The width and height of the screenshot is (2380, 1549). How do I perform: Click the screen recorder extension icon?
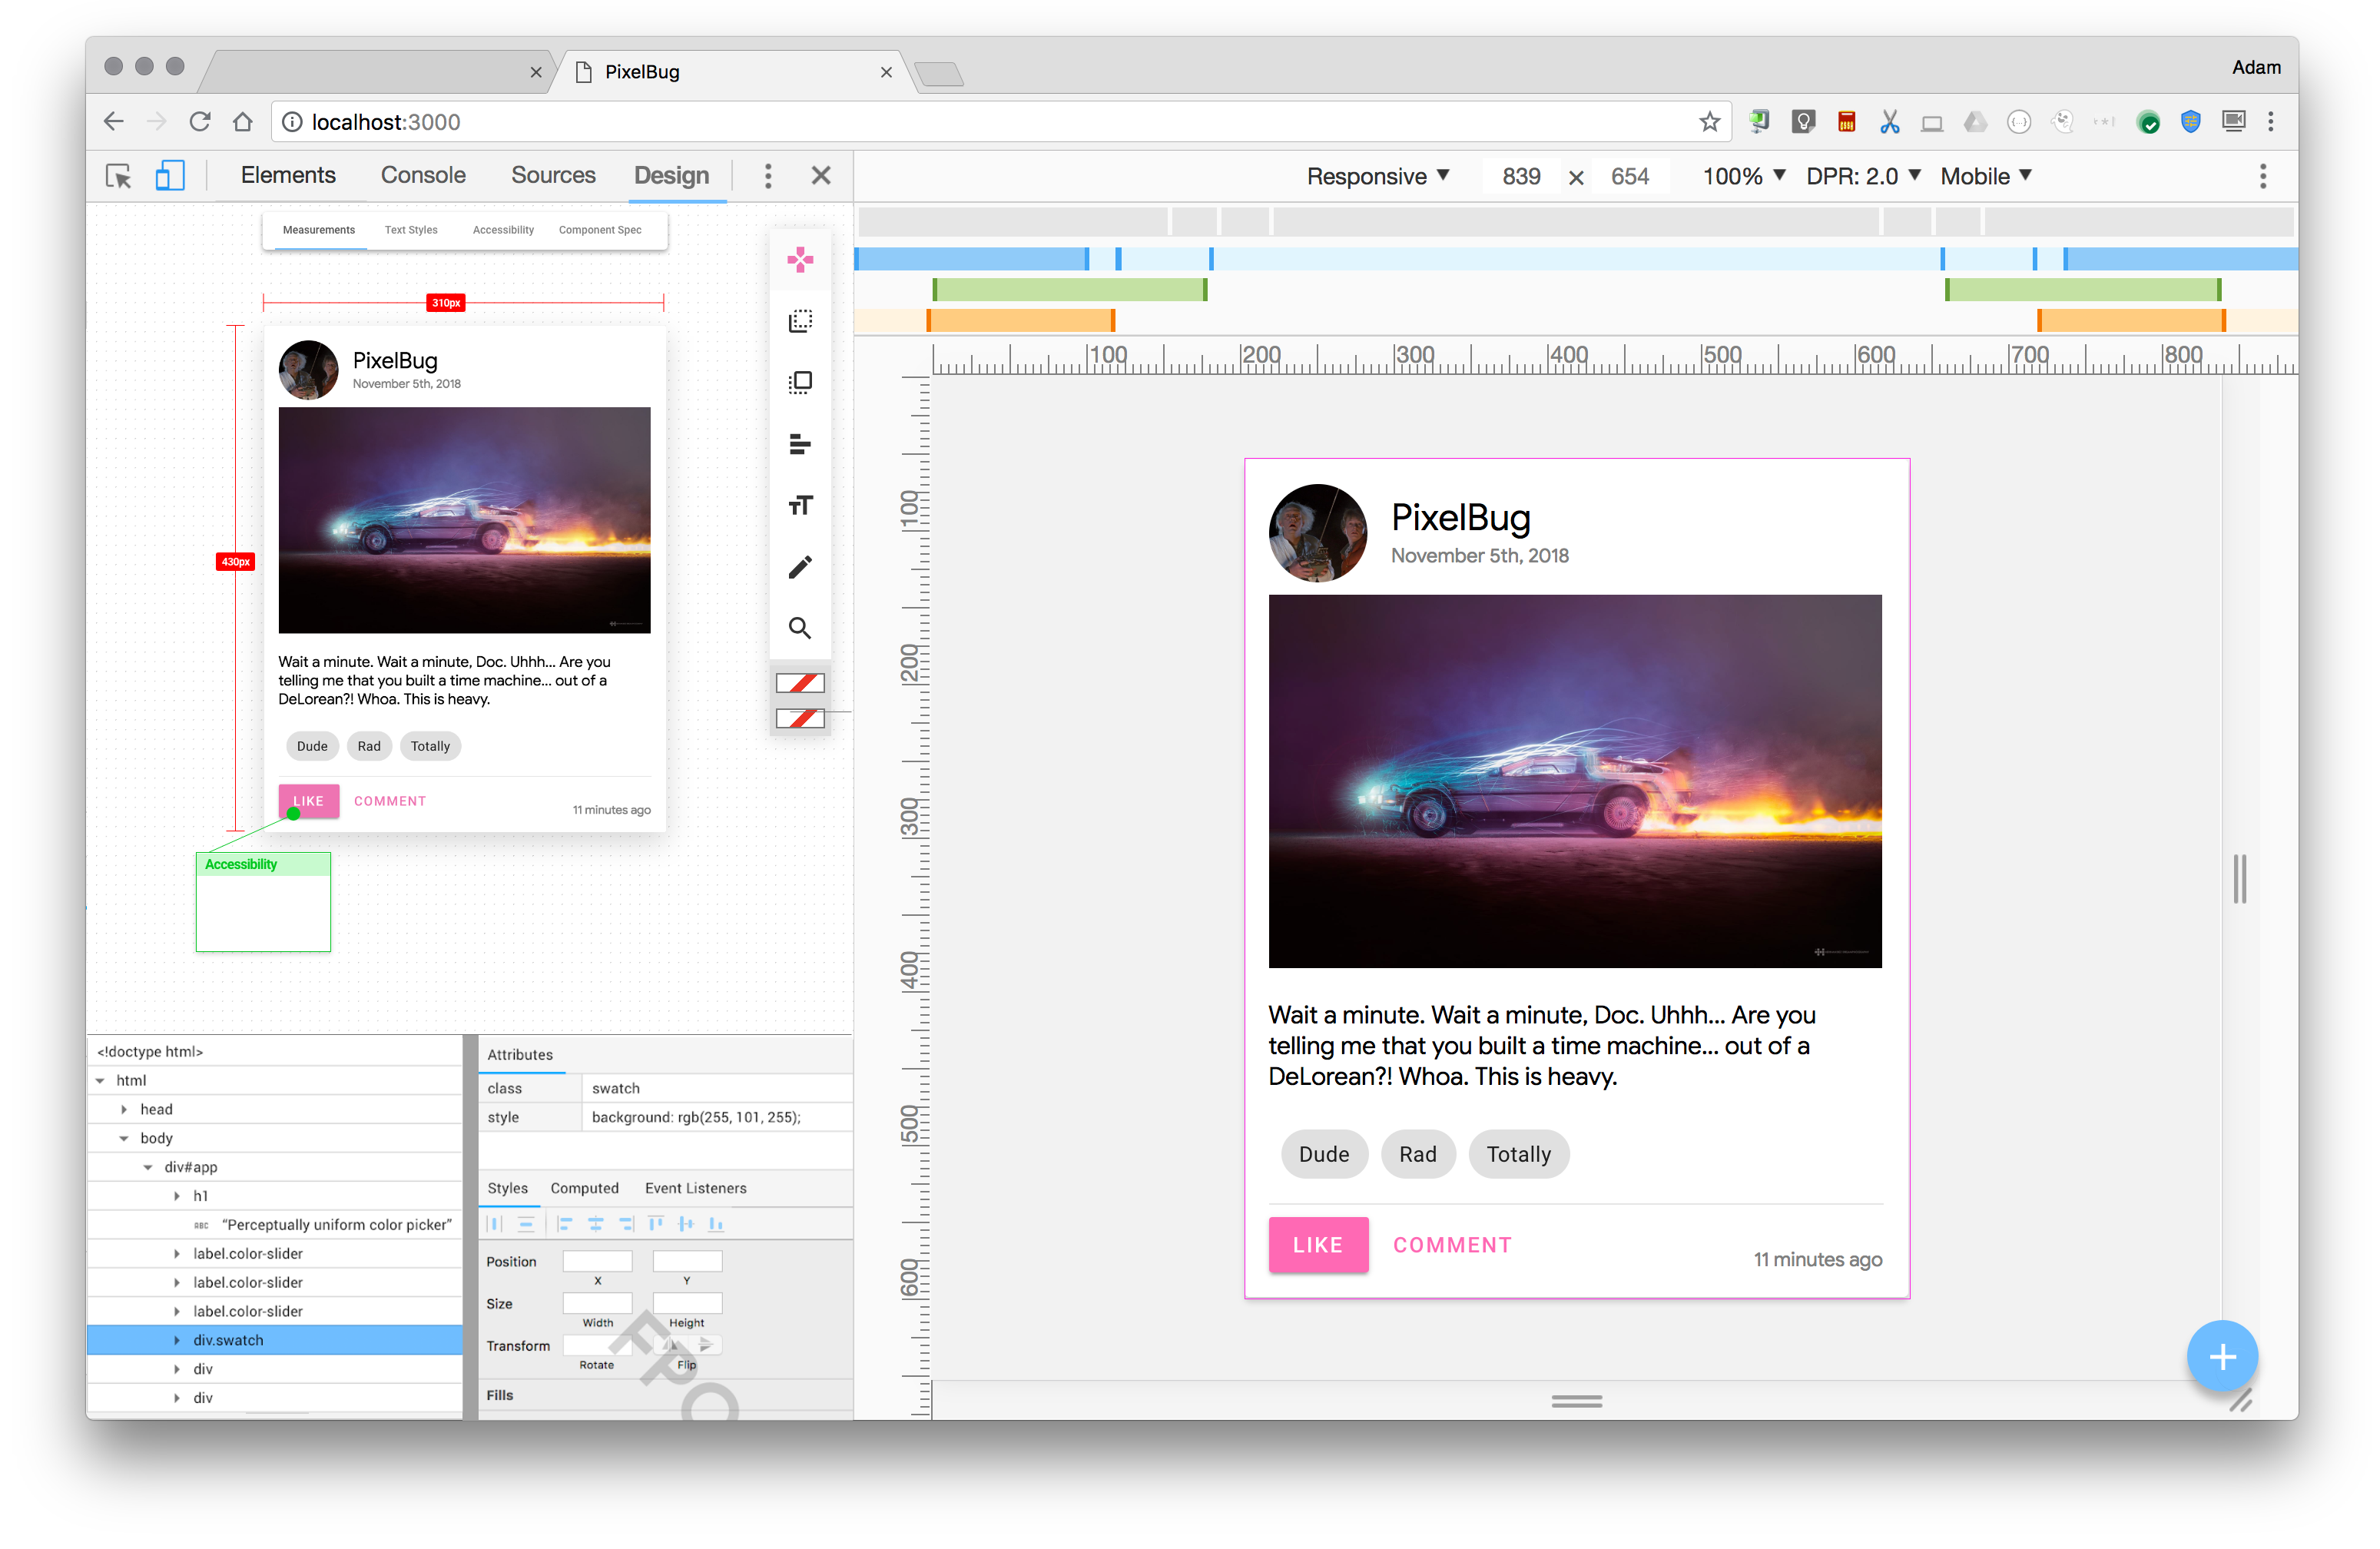click(2233, 122)
